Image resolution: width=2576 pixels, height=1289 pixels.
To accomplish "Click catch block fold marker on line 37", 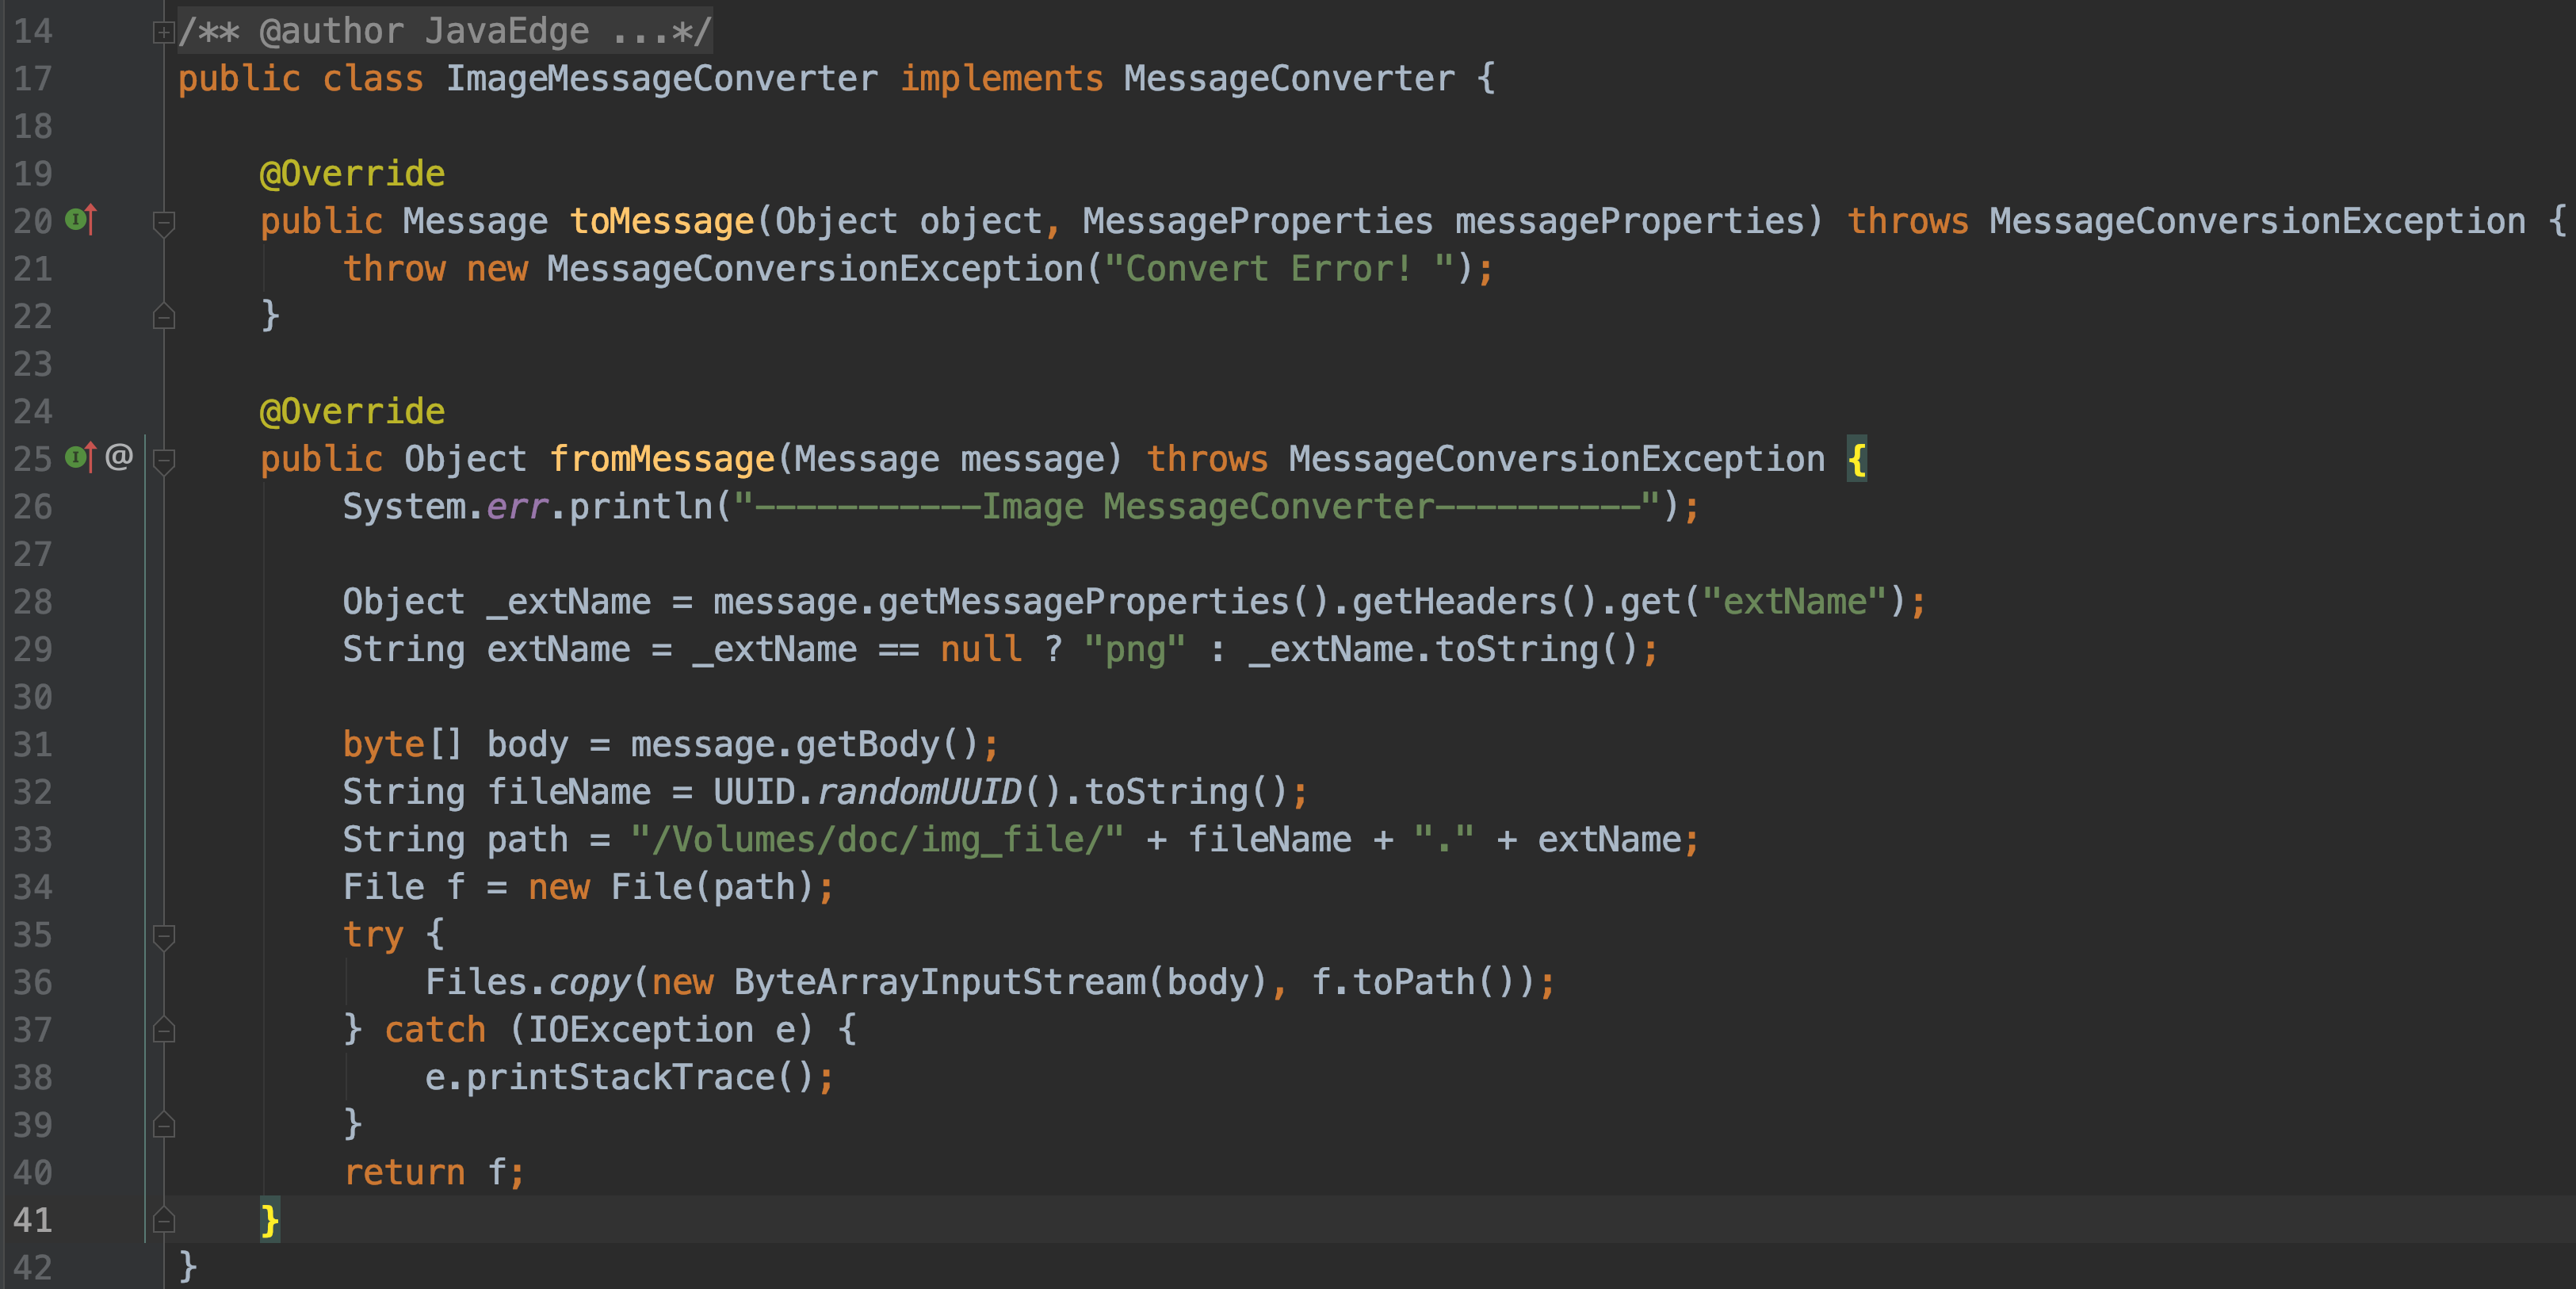I will coord(164,1030).
